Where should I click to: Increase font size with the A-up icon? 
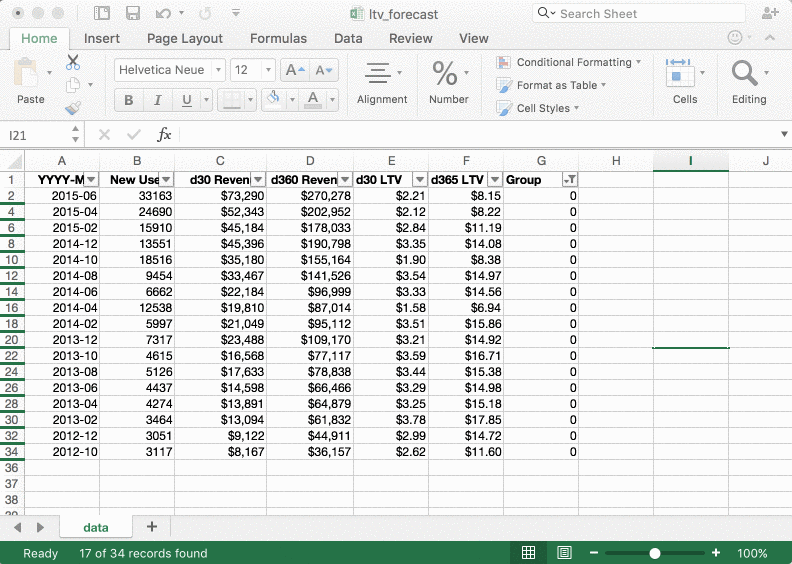(295, 70)
